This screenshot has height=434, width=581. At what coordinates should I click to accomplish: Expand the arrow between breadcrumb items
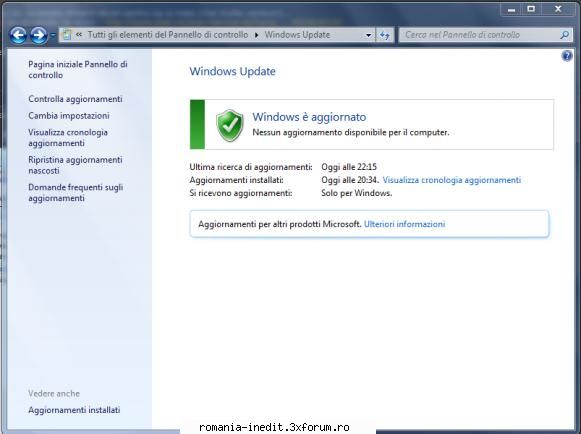tap(256, 35)
